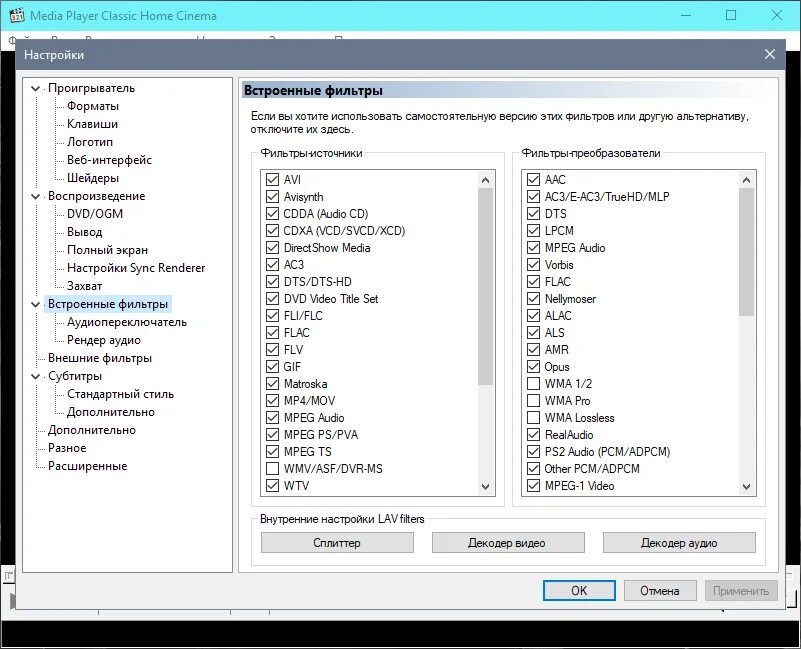The image size is (801, 649).
Task: Collapse the Встроенные фильтры tree node
Action: tap(35, 305)
